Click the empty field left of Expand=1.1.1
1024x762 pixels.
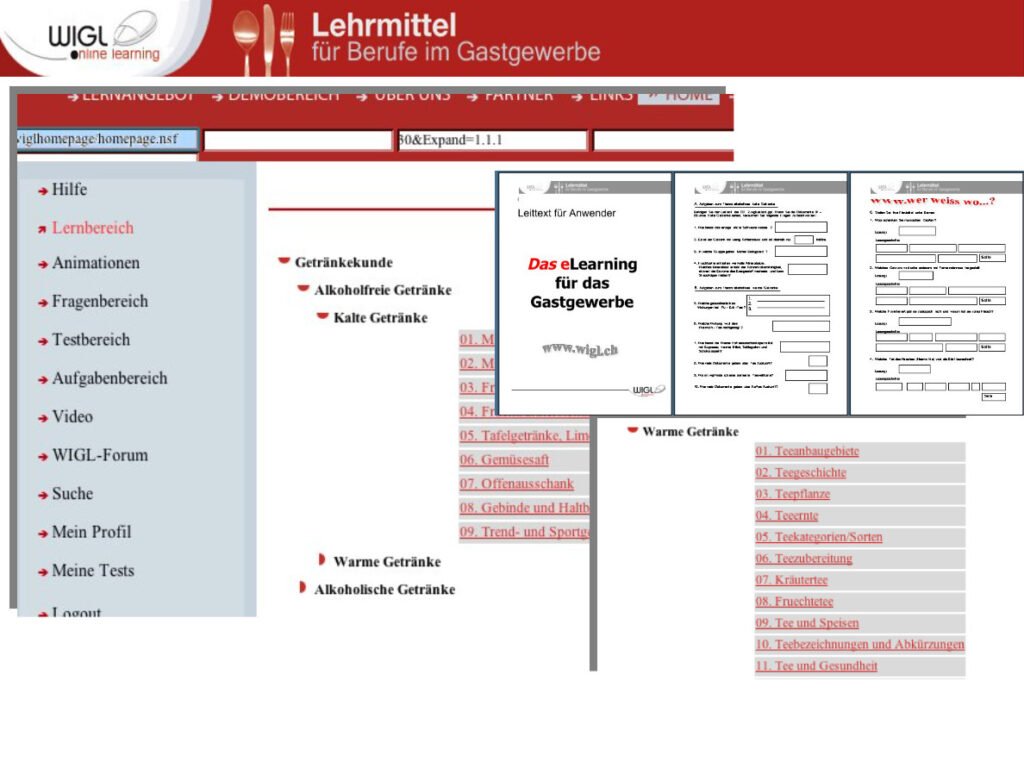tap(298, 140)
